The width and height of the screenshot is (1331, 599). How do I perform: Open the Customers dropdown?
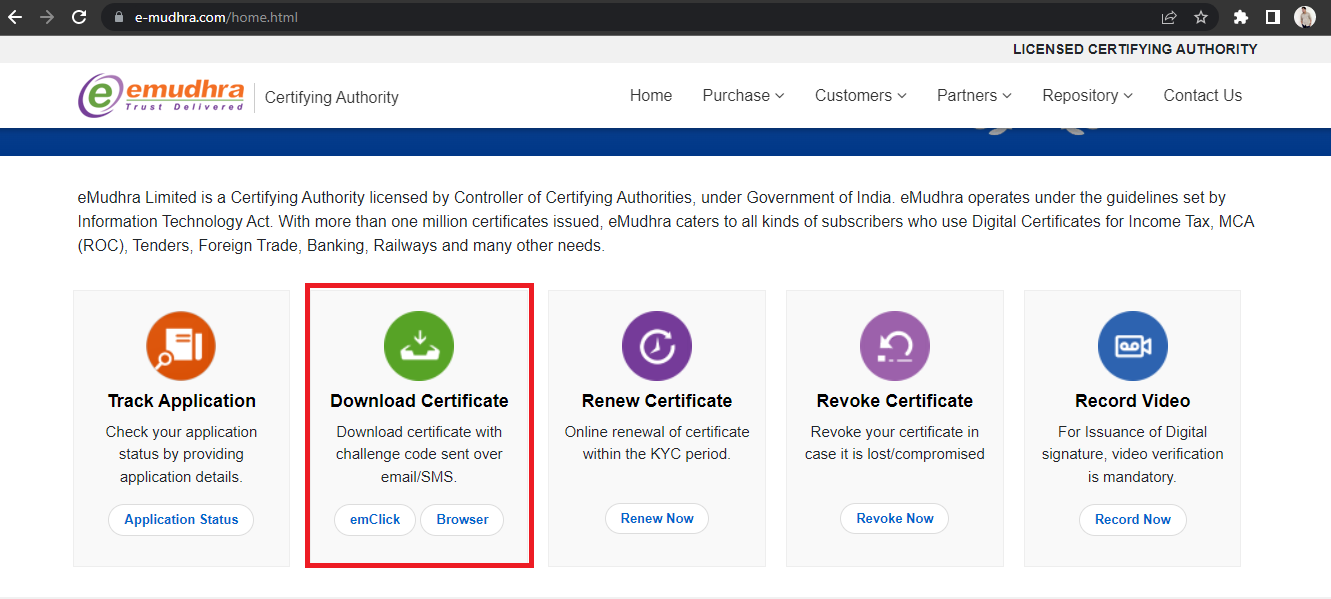(860, 95)
